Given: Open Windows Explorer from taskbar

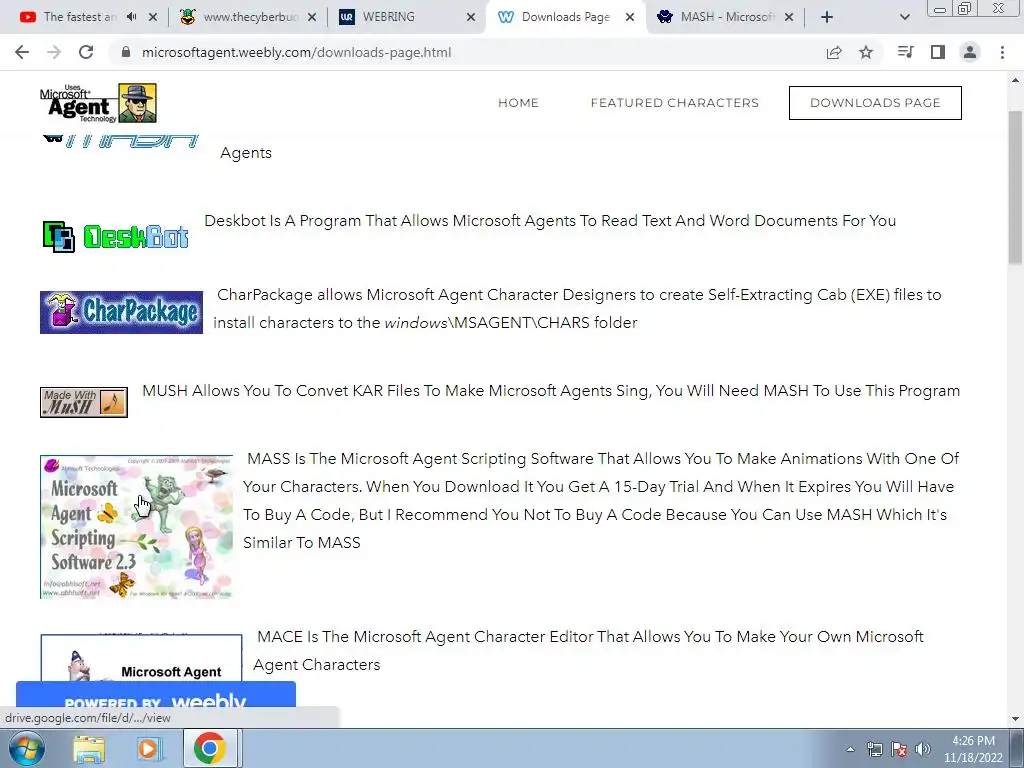Looking at the screenshot, I should pos(89,748).
